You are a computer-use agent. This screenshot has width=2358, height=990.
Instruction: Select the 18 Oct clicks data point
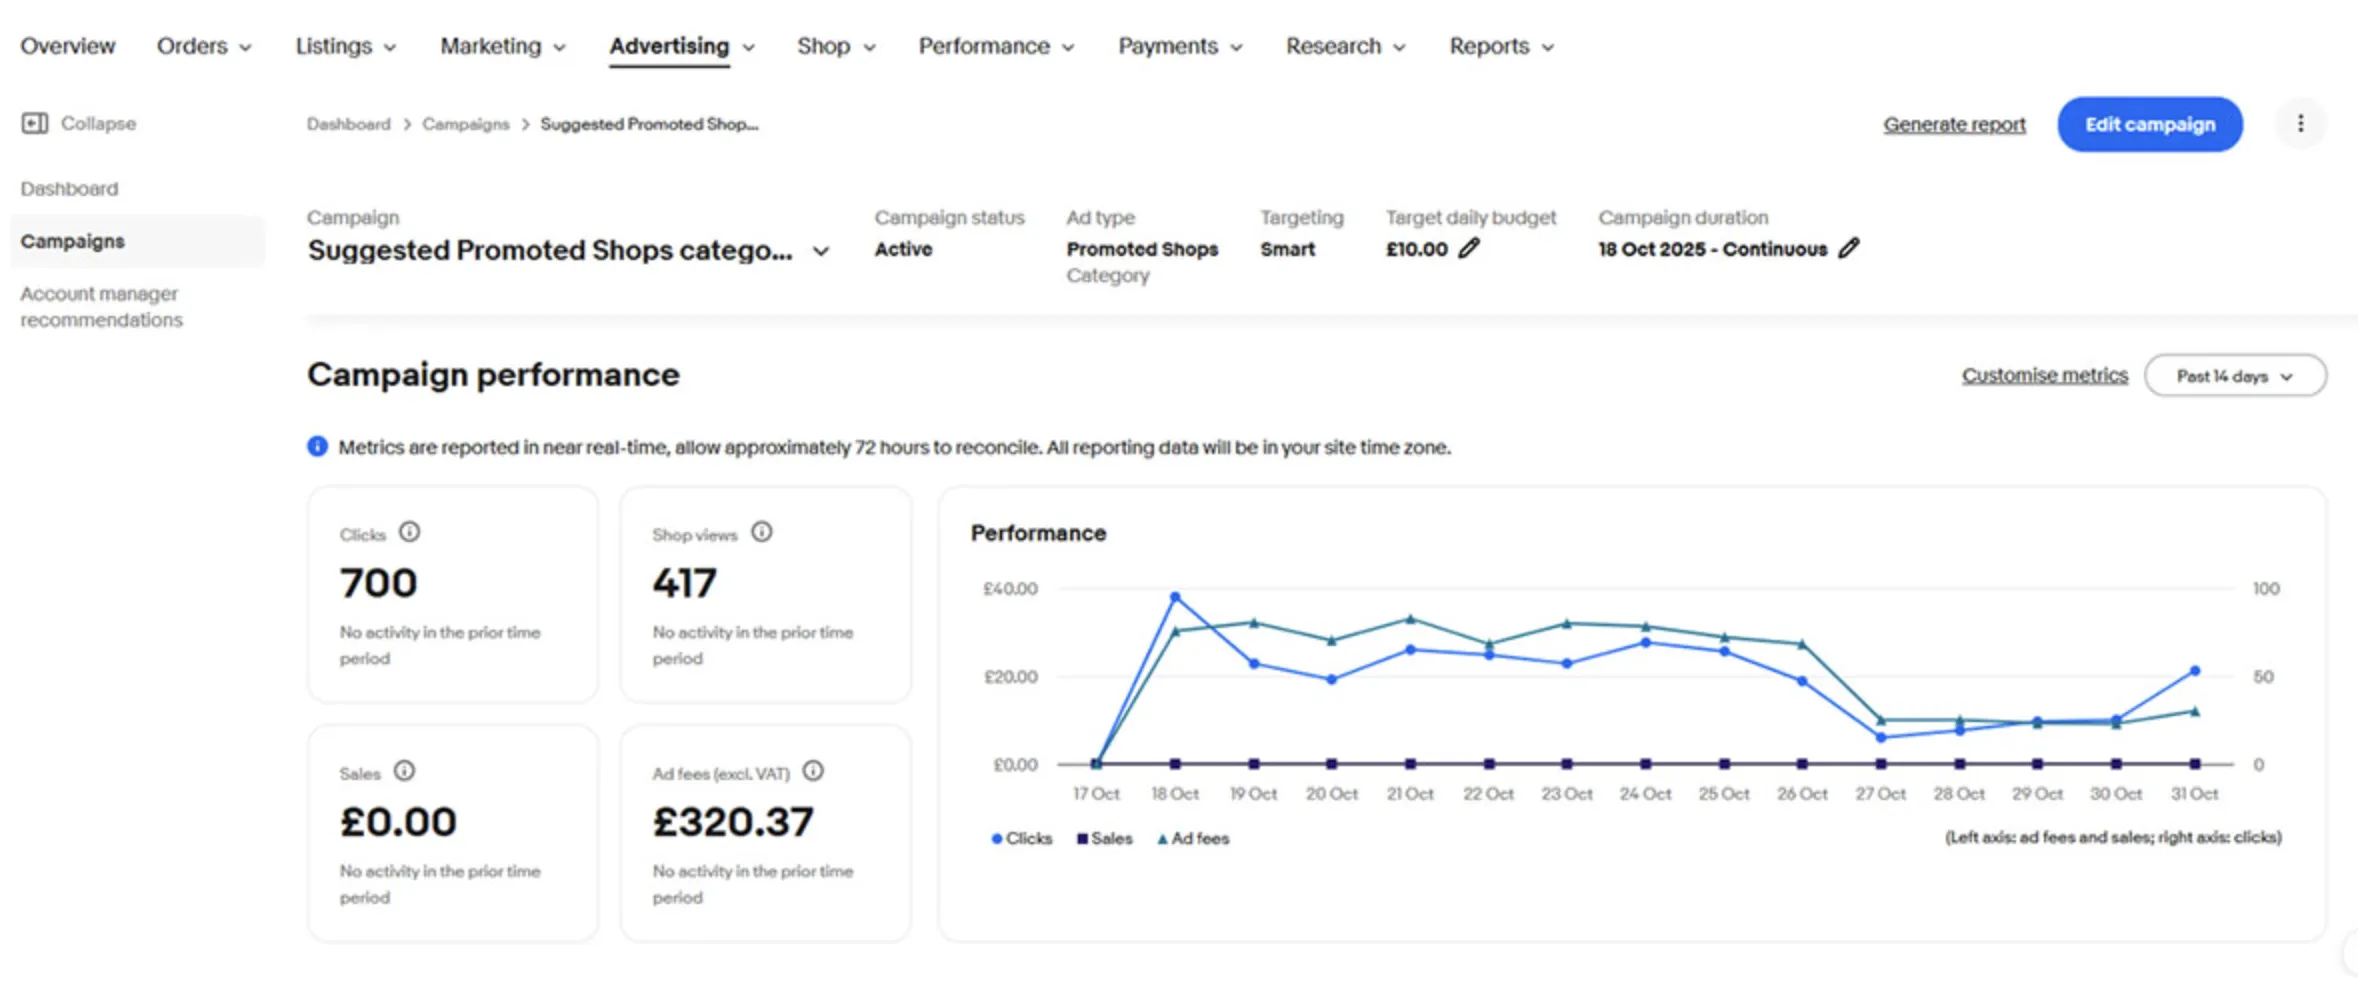[1175, 597]
